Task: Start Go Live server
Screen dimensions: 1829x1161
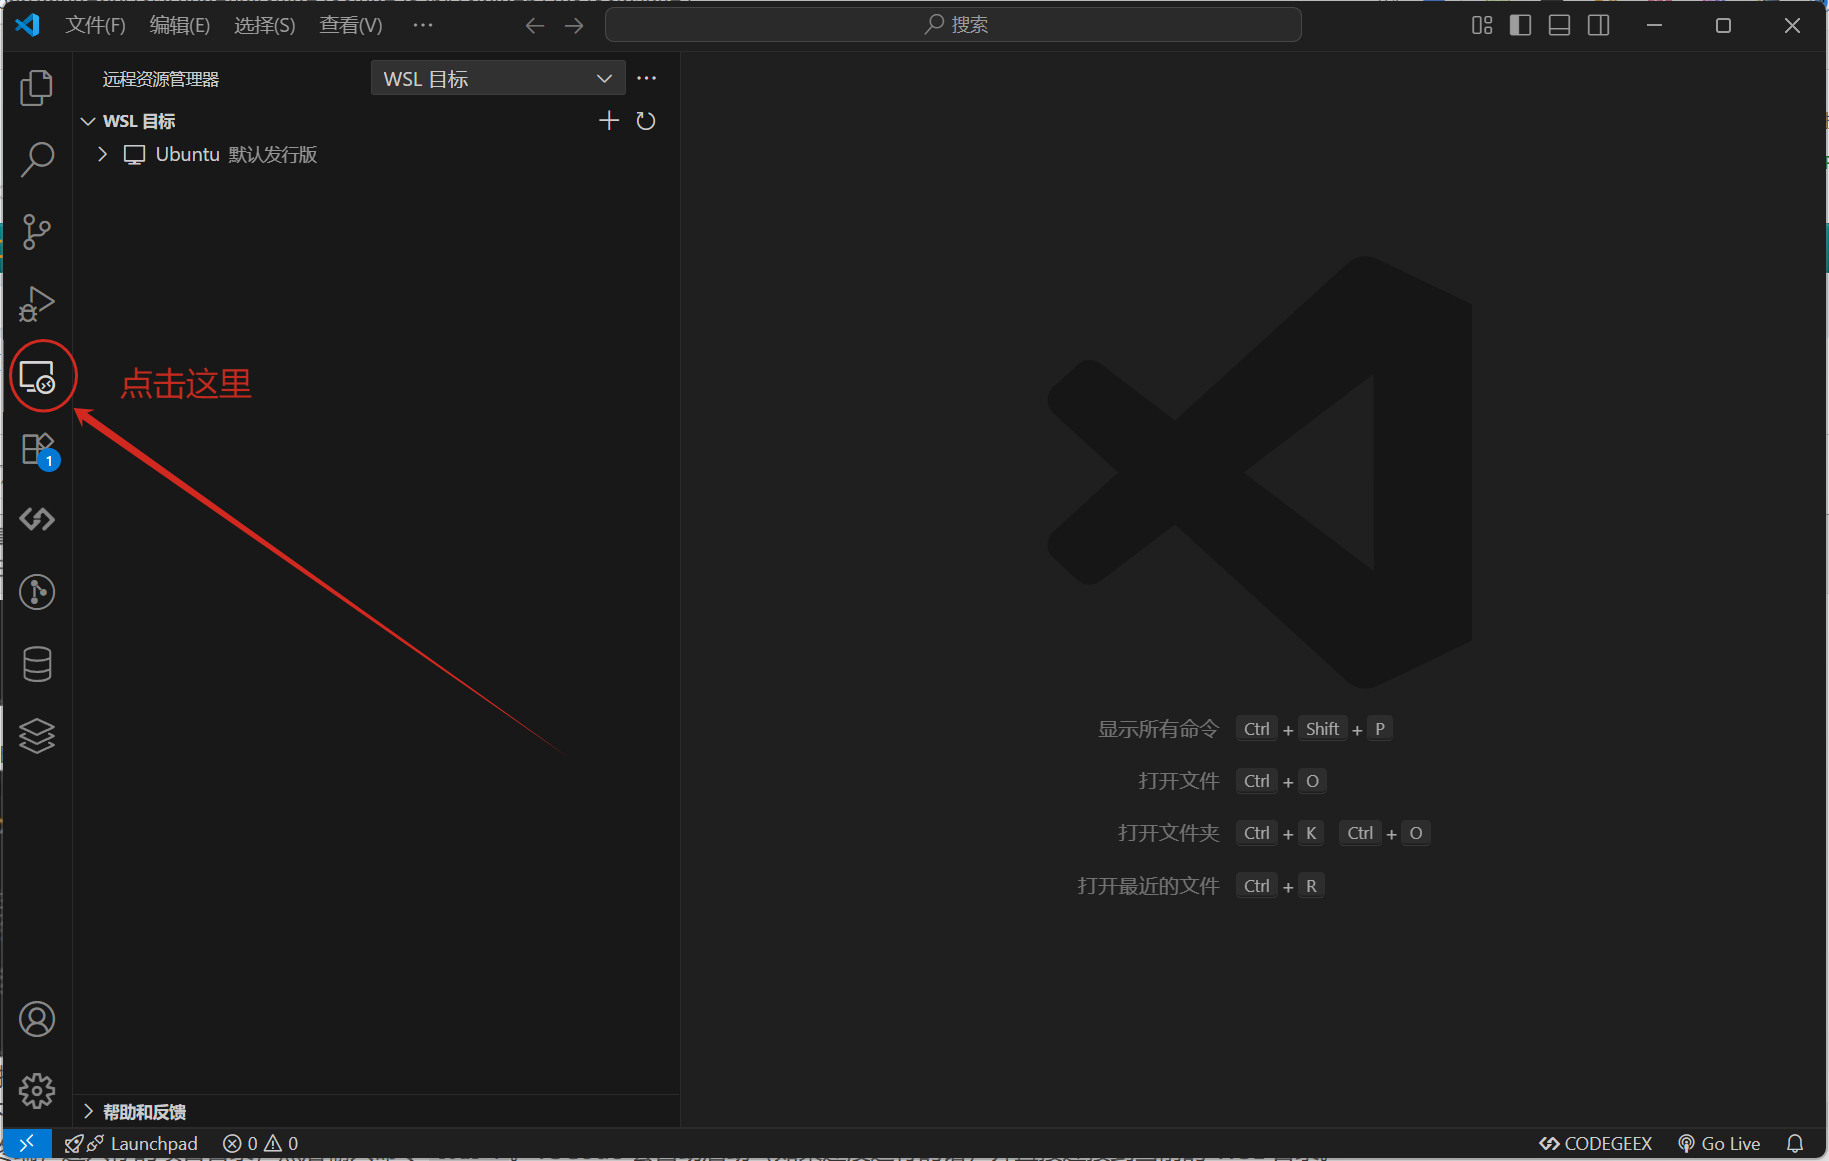Action: tap(1719, 1143)
